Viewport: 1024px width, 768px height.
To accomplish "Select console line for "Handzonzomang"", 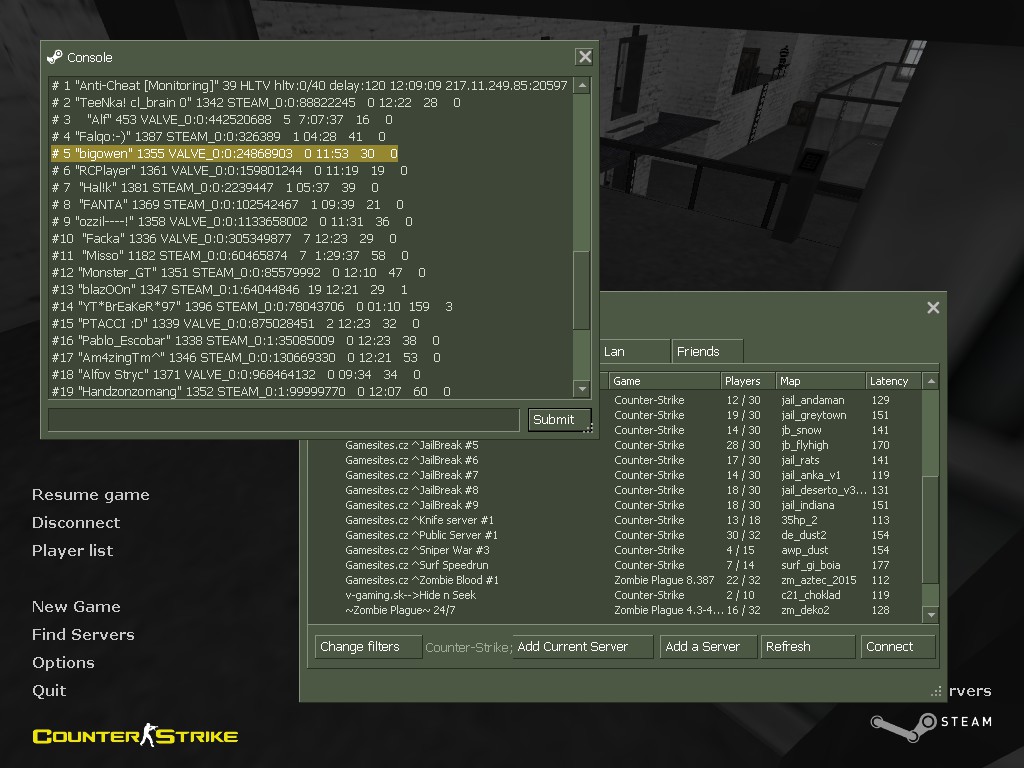I will pos(251,391).
